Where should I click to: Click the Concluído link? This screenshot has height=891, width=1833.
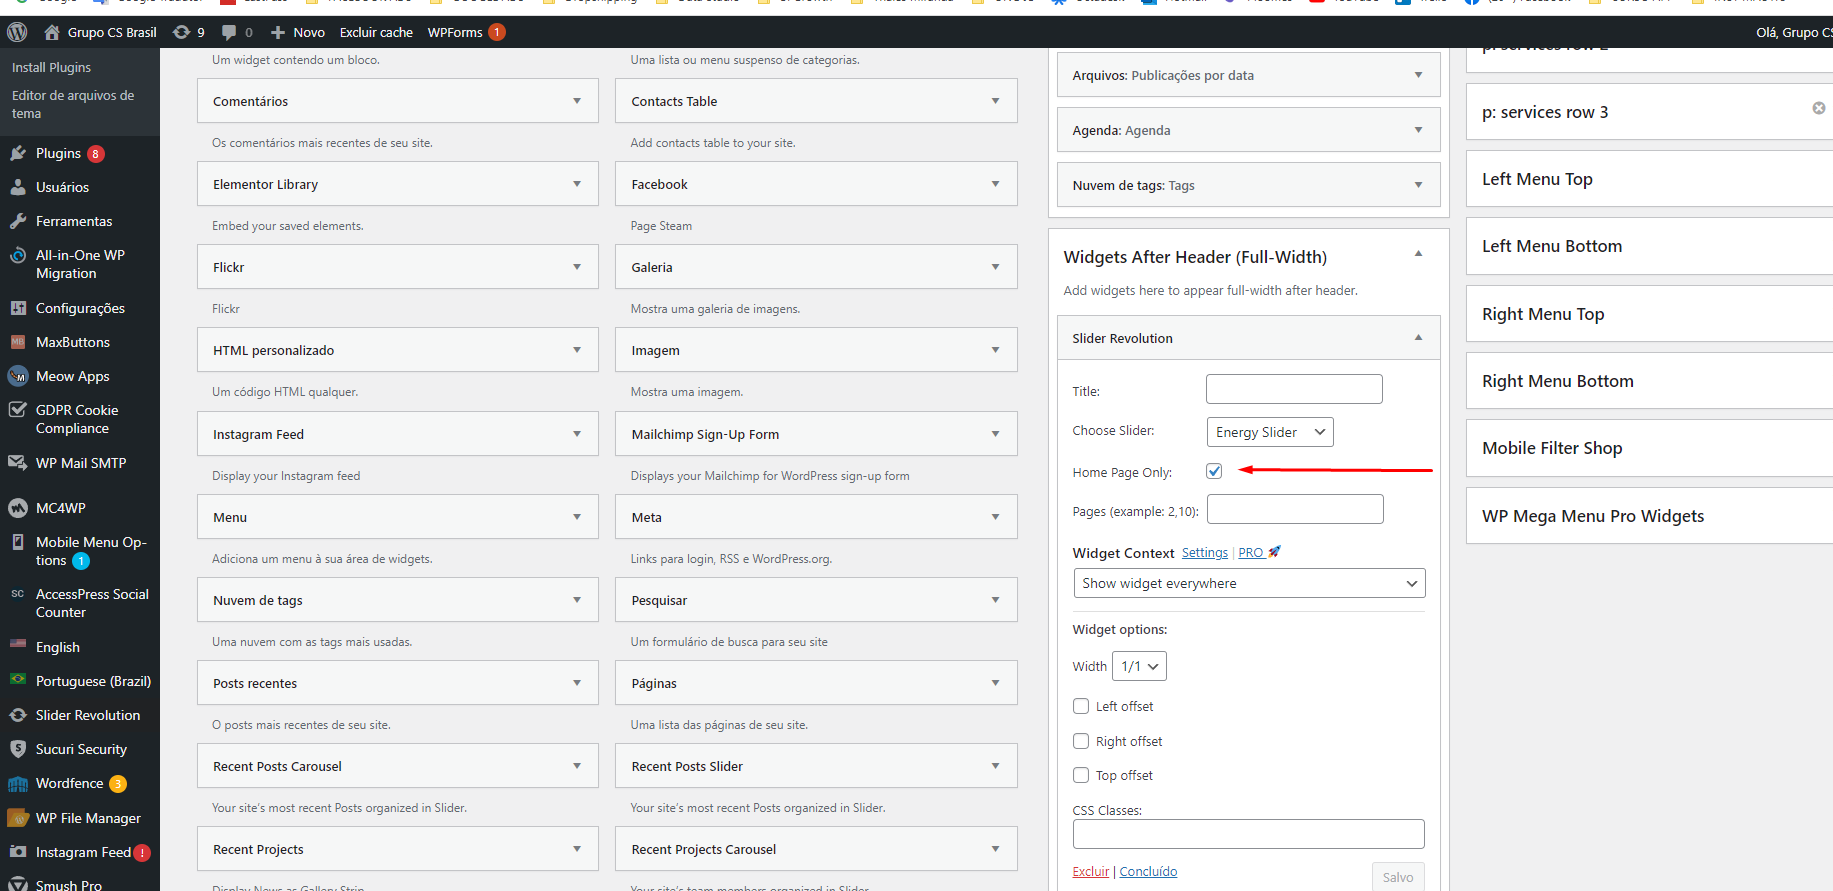[1148, 871]
